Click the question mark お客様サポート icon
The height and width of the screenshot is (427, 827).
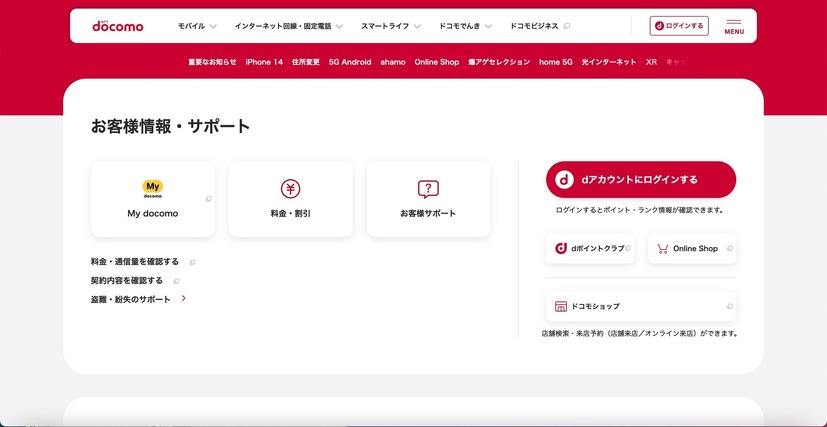(428, 189)
